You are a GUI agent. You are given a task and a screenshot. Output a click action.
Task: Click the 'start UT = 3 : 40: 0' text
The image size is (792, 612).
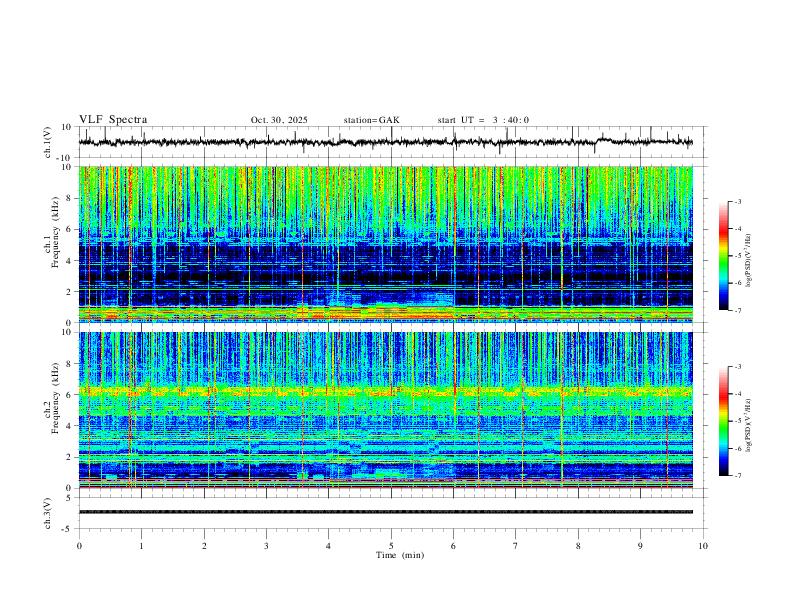(483, 120)
